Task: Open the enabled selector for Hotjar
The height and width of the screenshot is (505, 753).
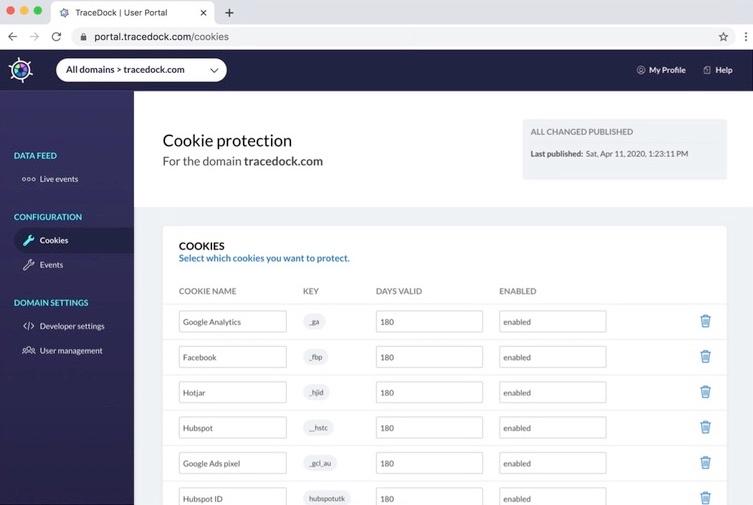Action: pyautogui.click(x=552, y=392)
